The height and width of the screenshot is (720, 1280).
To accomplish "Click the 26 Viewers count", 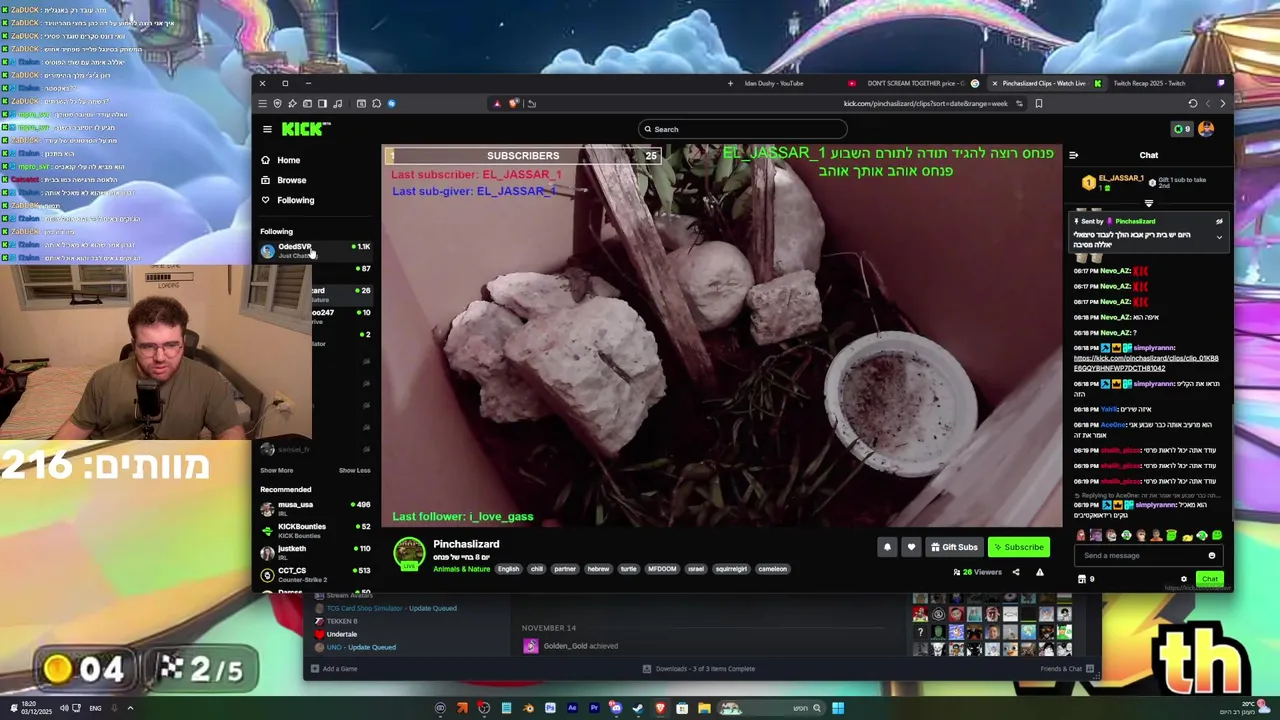I will (978, 573).
